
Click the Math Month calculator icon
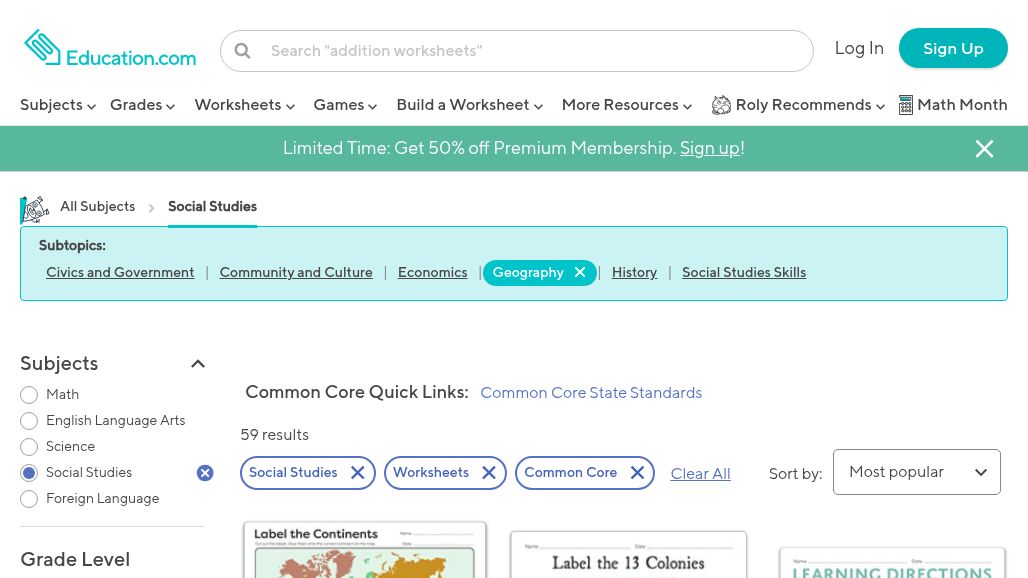906,104
